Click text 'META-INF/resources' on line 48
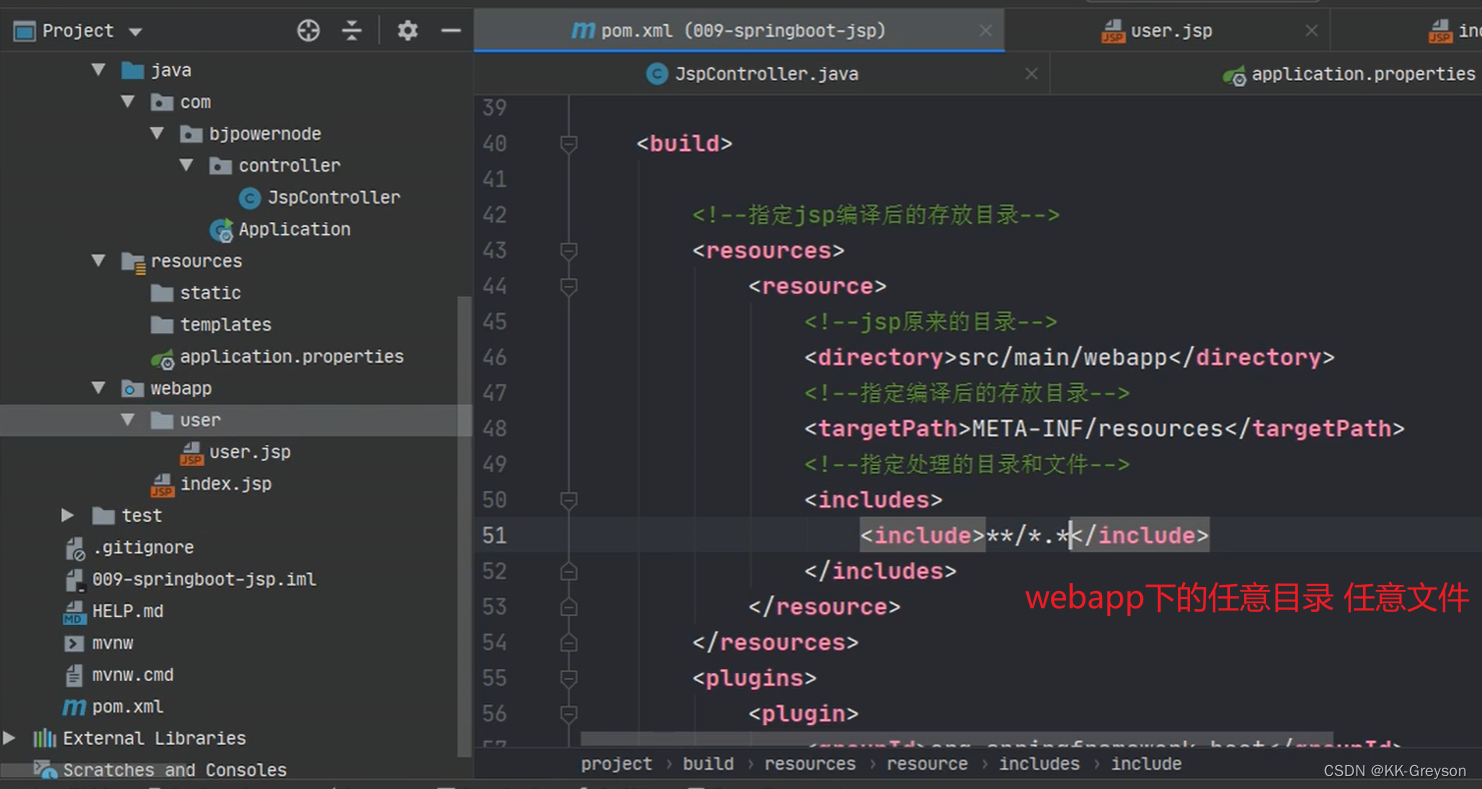 pos(1098,429)
